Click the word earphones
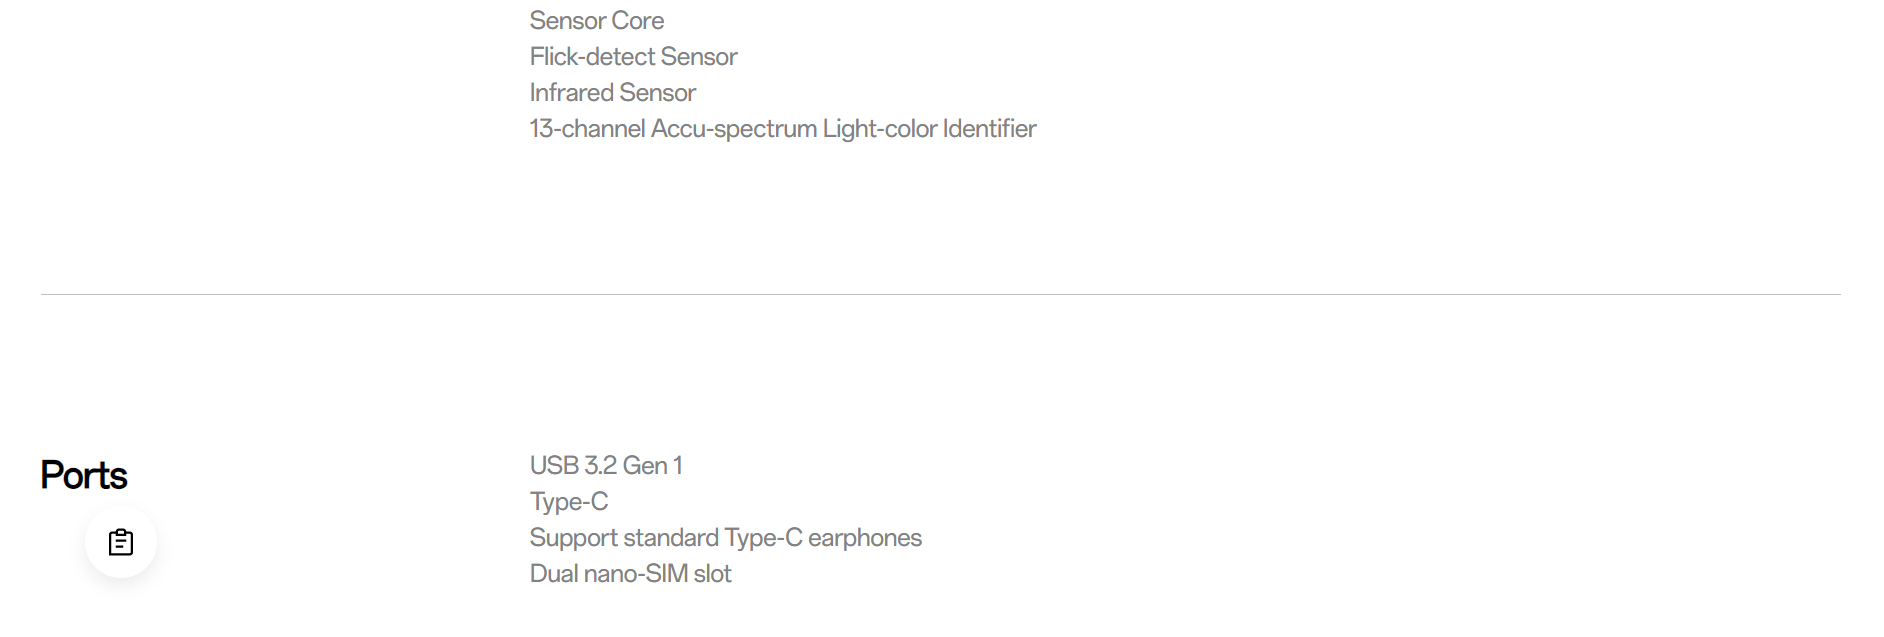Viewport: 1884px width, 637px height. coord(865,538)
